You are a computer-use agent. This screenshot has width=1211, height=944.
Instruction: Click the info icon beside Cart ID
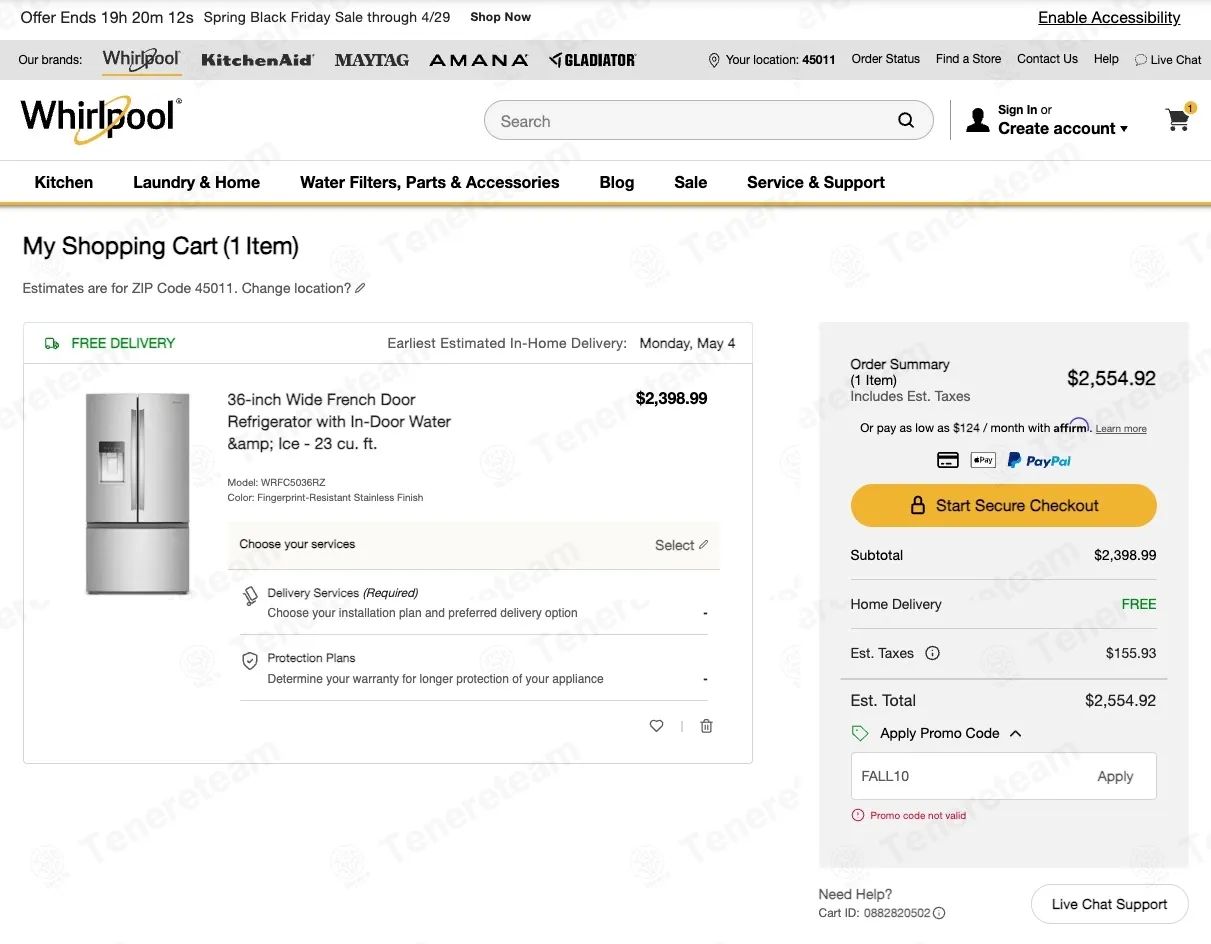tap(939, 913)
